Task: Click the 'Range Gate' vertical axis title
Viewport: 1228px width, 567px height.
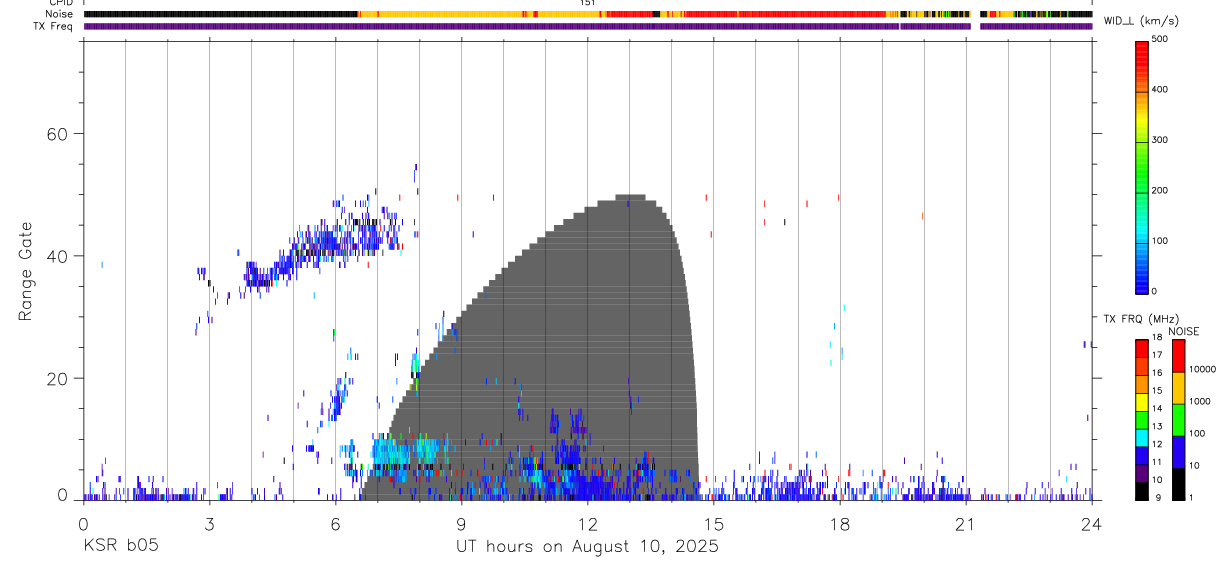Action: 24,270
